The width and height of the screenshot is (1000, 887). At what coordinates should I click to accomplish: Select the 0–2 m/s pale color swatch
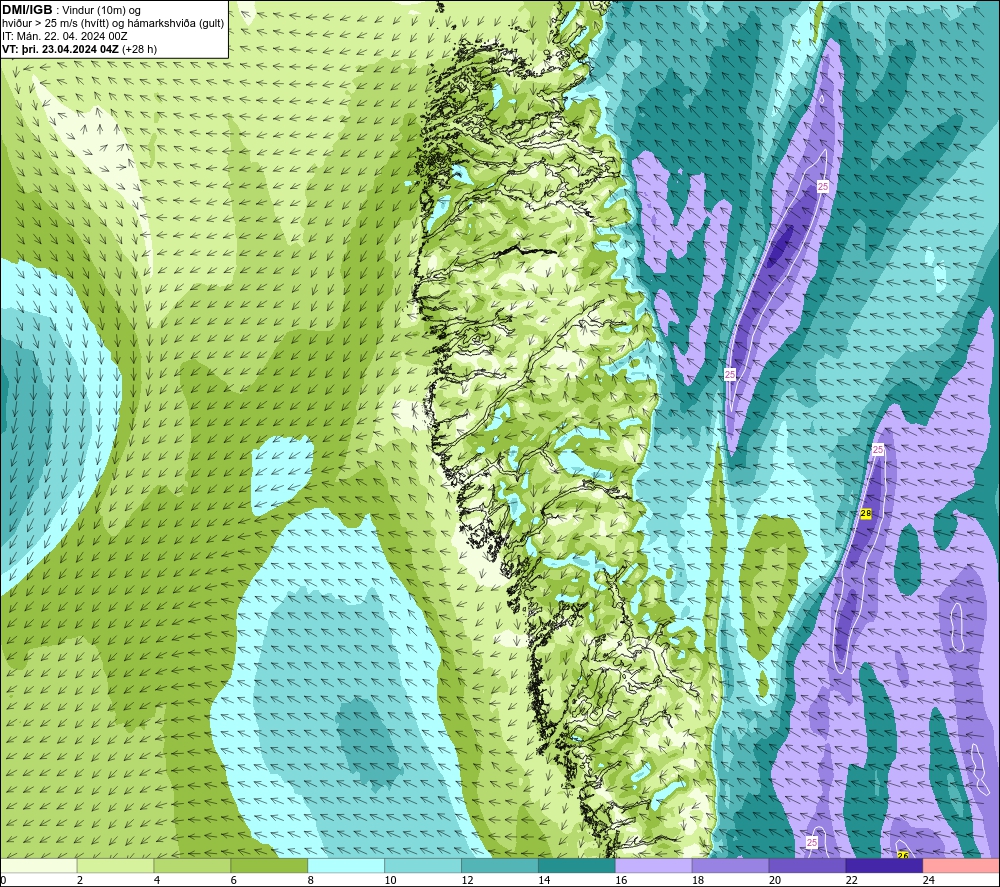click(x=38, y=866)
